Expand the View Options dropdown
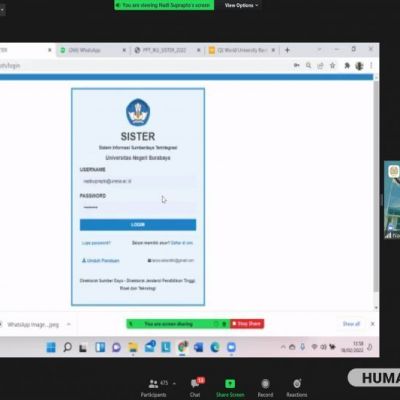This screenshot has height=400, width=400. (x=241, y=5)
